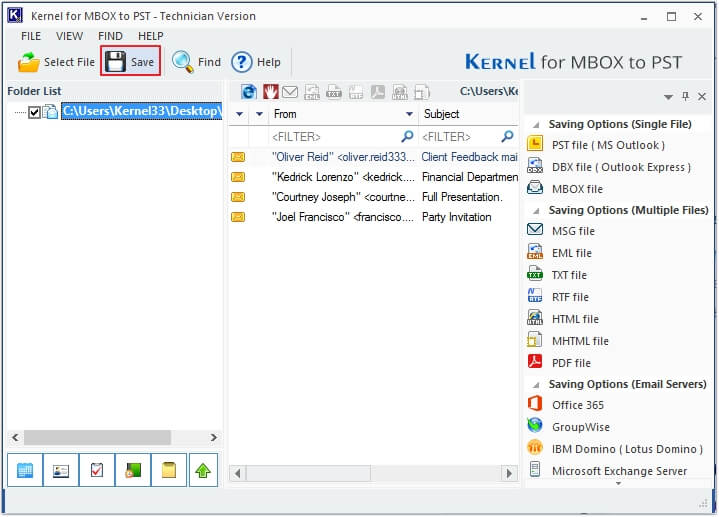The image size is (719, 517).
Task: Select the Kedrick Lorenzo email row
Action: pos(374,177)
